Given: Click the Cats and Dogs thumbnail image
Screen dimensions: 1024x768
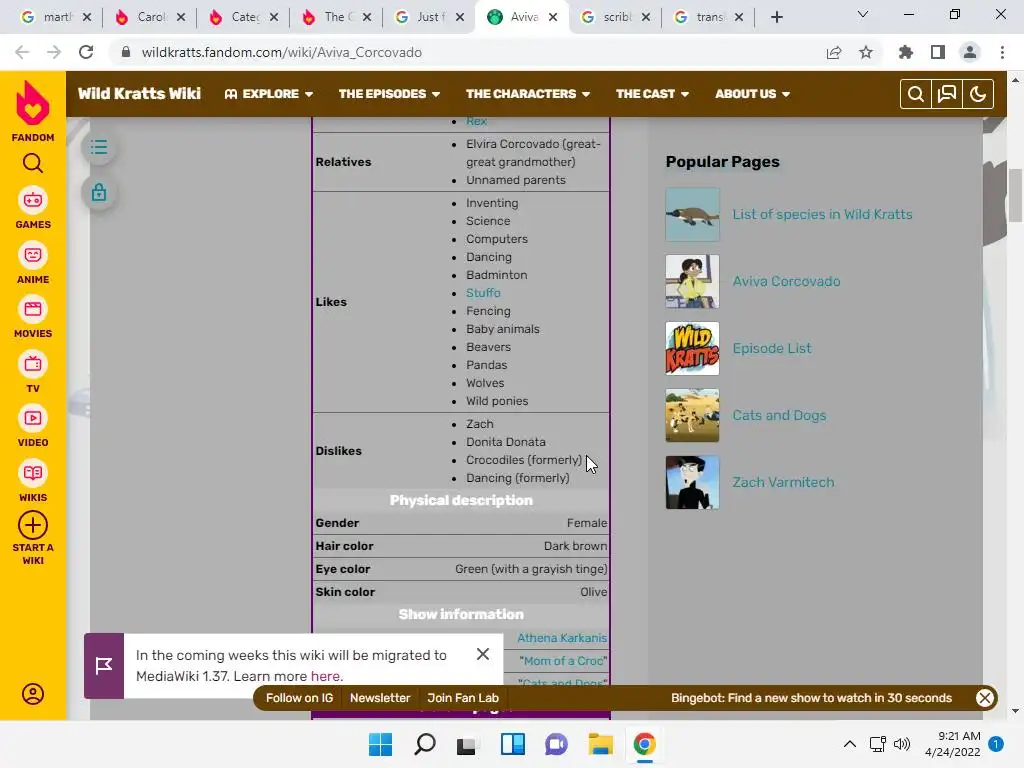Looking at the screenshot, I should pos(692,415).
